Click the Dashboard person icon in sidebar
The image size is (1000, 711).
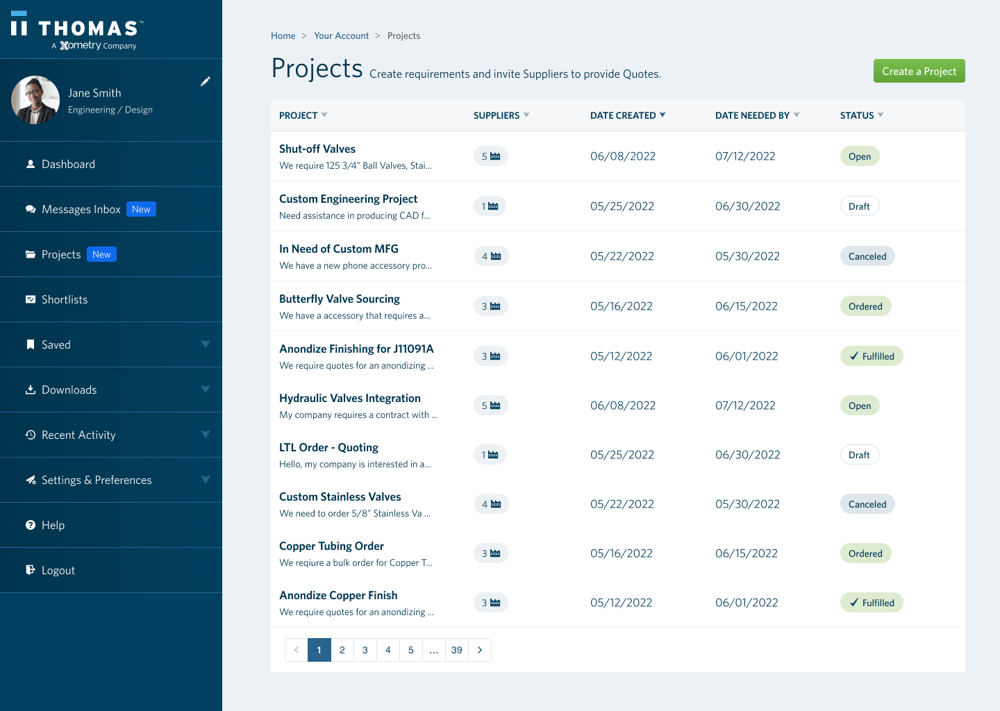tap(30, 164)
